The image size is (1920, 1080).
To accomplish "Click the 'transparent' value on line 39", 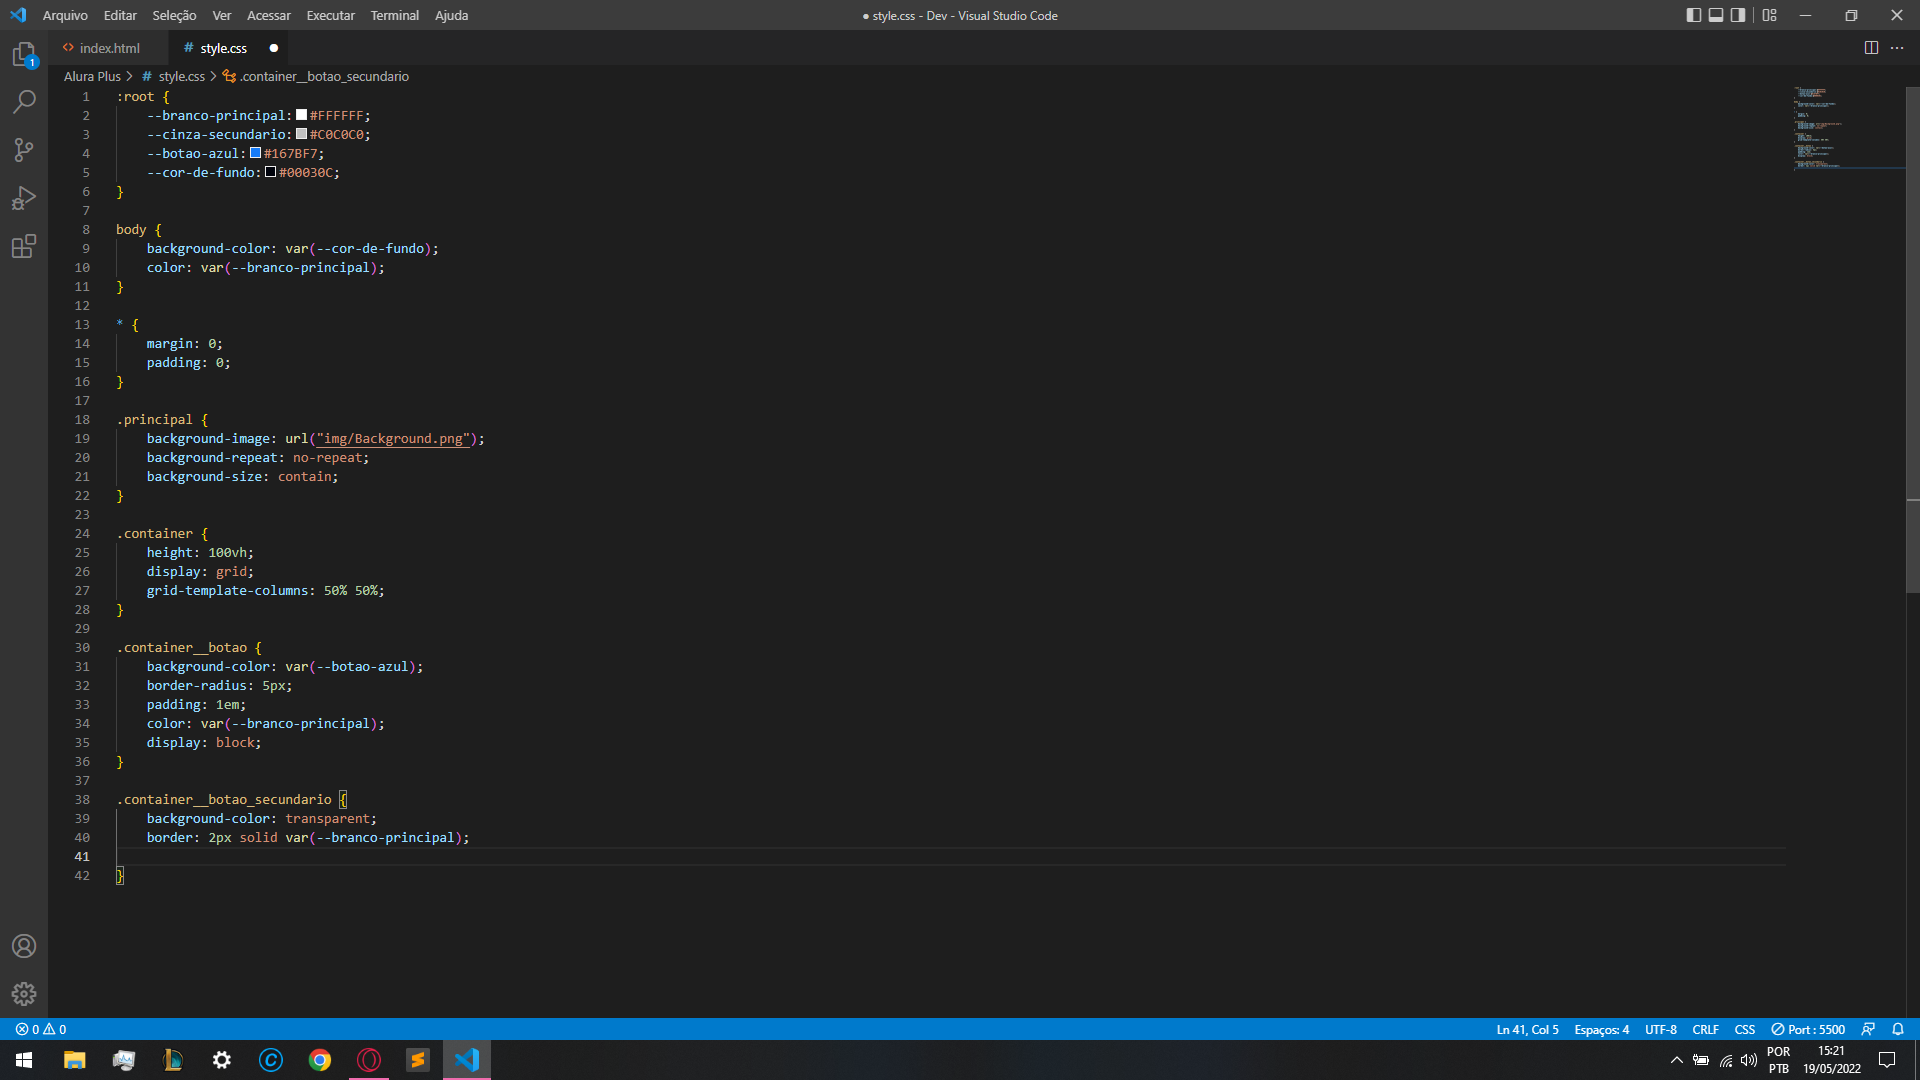I will 327,818.
